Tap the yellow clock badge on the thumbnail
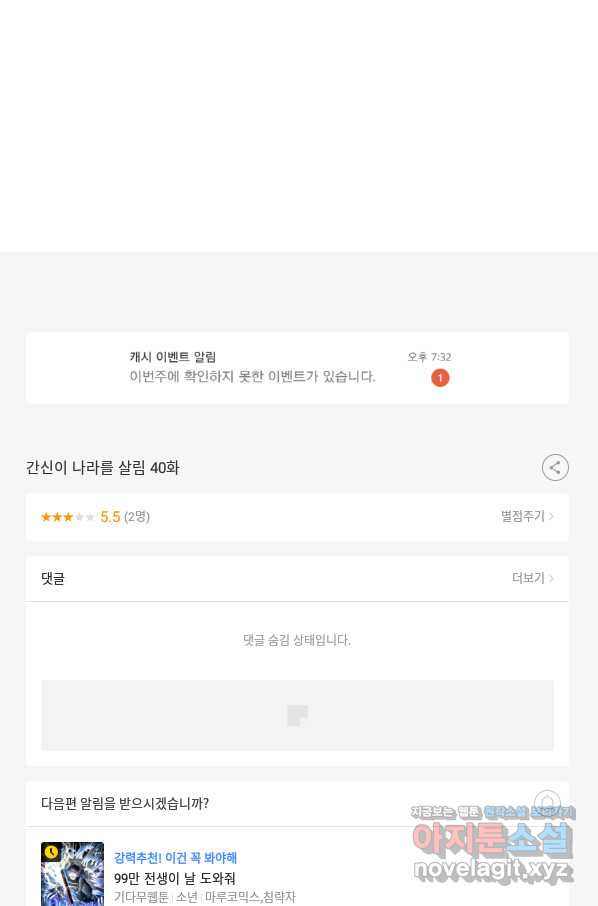This screenshot has height=906, width=598. click(x=51, y=852)
